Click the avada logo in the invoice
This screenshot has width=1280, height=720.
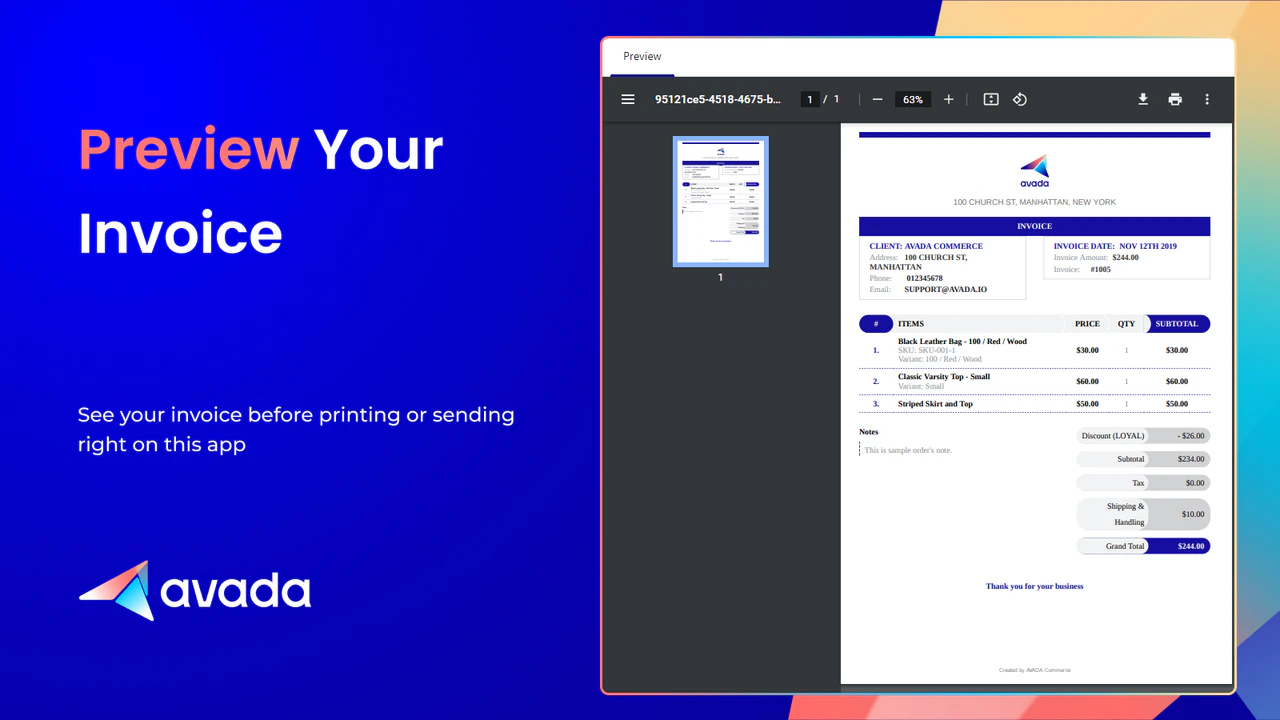point(1034,170)
